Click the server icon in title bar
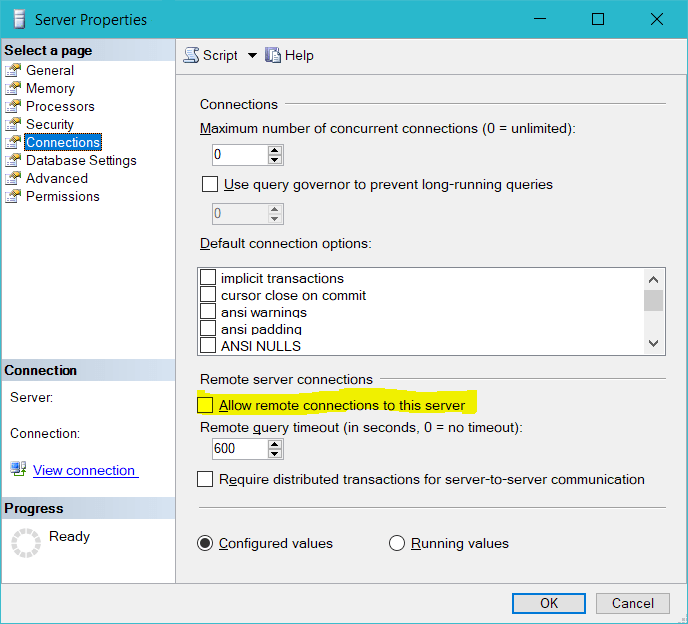 point(19,19)
